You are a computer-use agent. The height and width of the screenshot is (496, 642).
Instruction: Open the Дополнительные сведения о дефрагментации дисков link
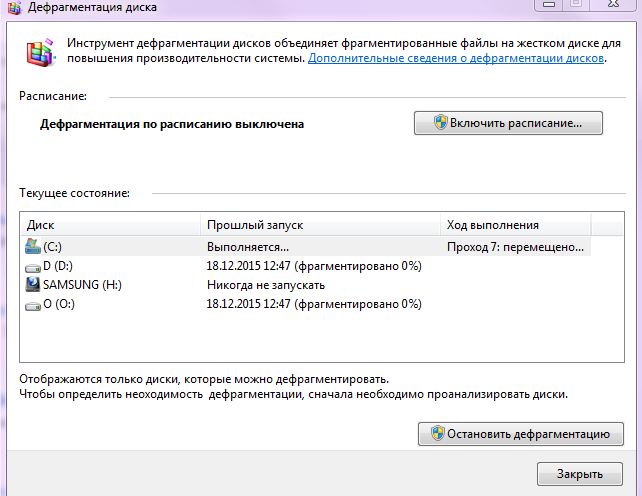[x=456, y=59]
